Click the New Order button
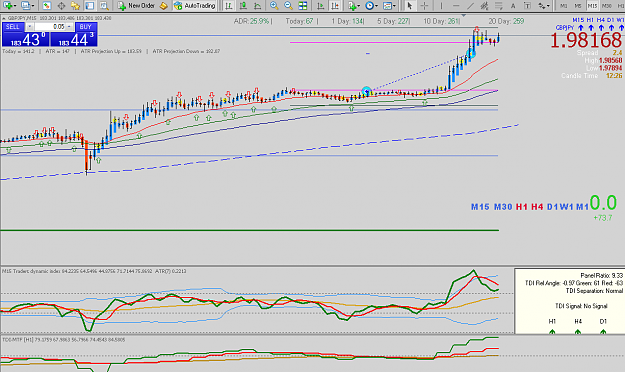 click(136, 6)
